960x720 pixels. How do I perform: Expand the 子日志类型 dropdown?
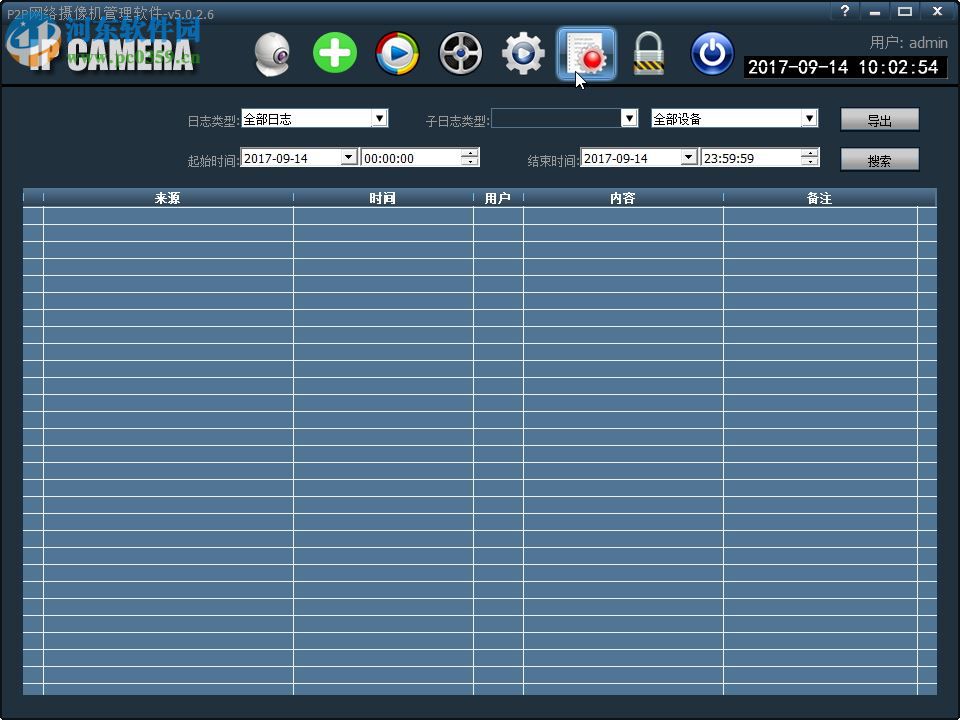pyautogui.click(x=629, y=118)
